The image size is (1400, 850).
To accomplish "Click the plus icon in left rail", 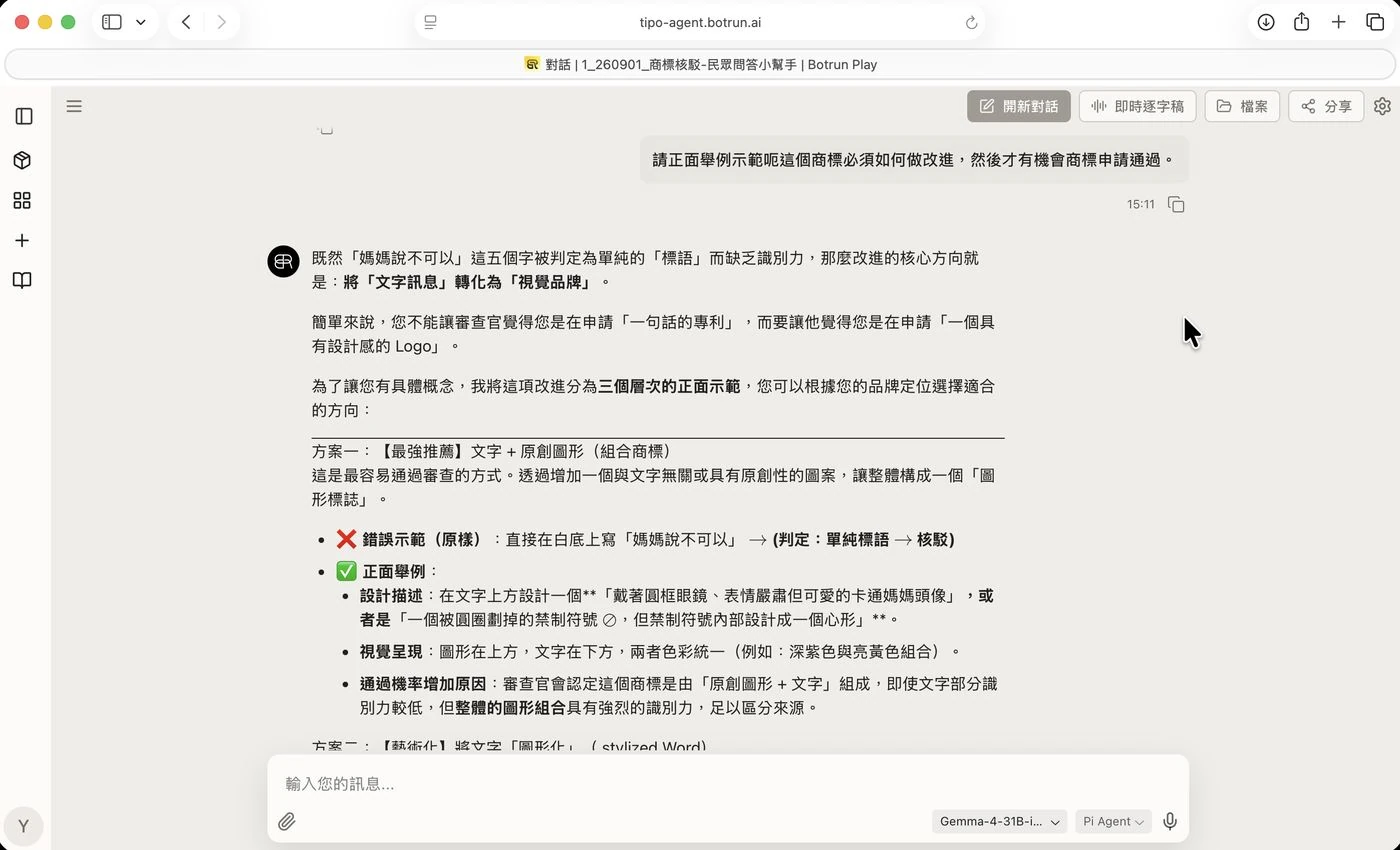I will 22,240.
